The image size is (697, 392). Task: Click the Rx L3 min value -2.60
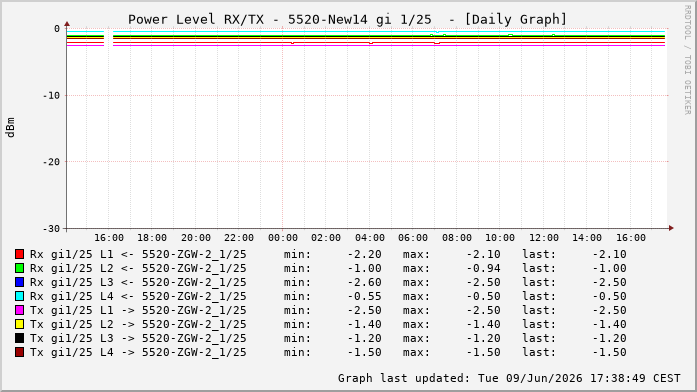click(364, 282)
